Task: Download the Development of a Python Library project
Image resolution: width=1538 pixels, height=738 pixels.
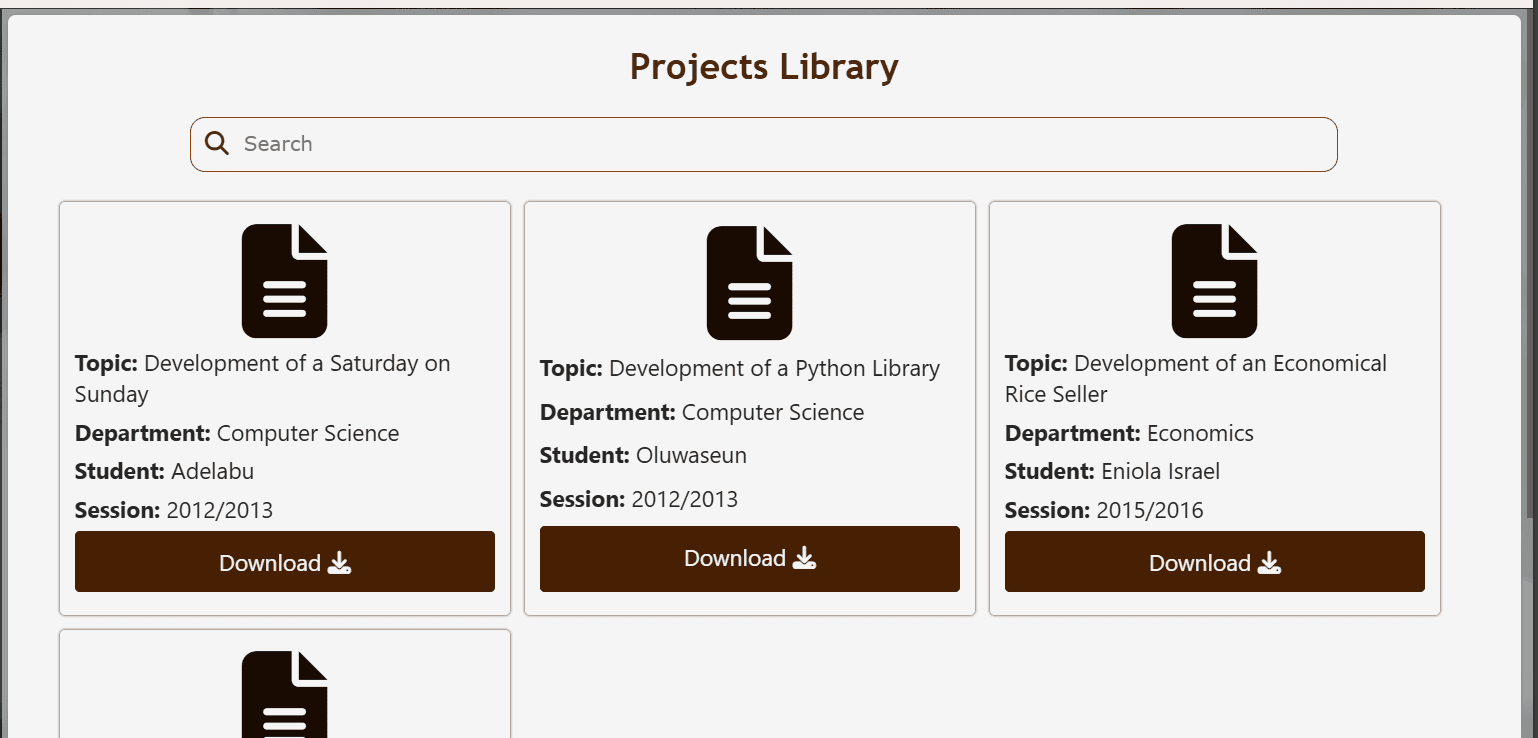Action: pos(749,558)
